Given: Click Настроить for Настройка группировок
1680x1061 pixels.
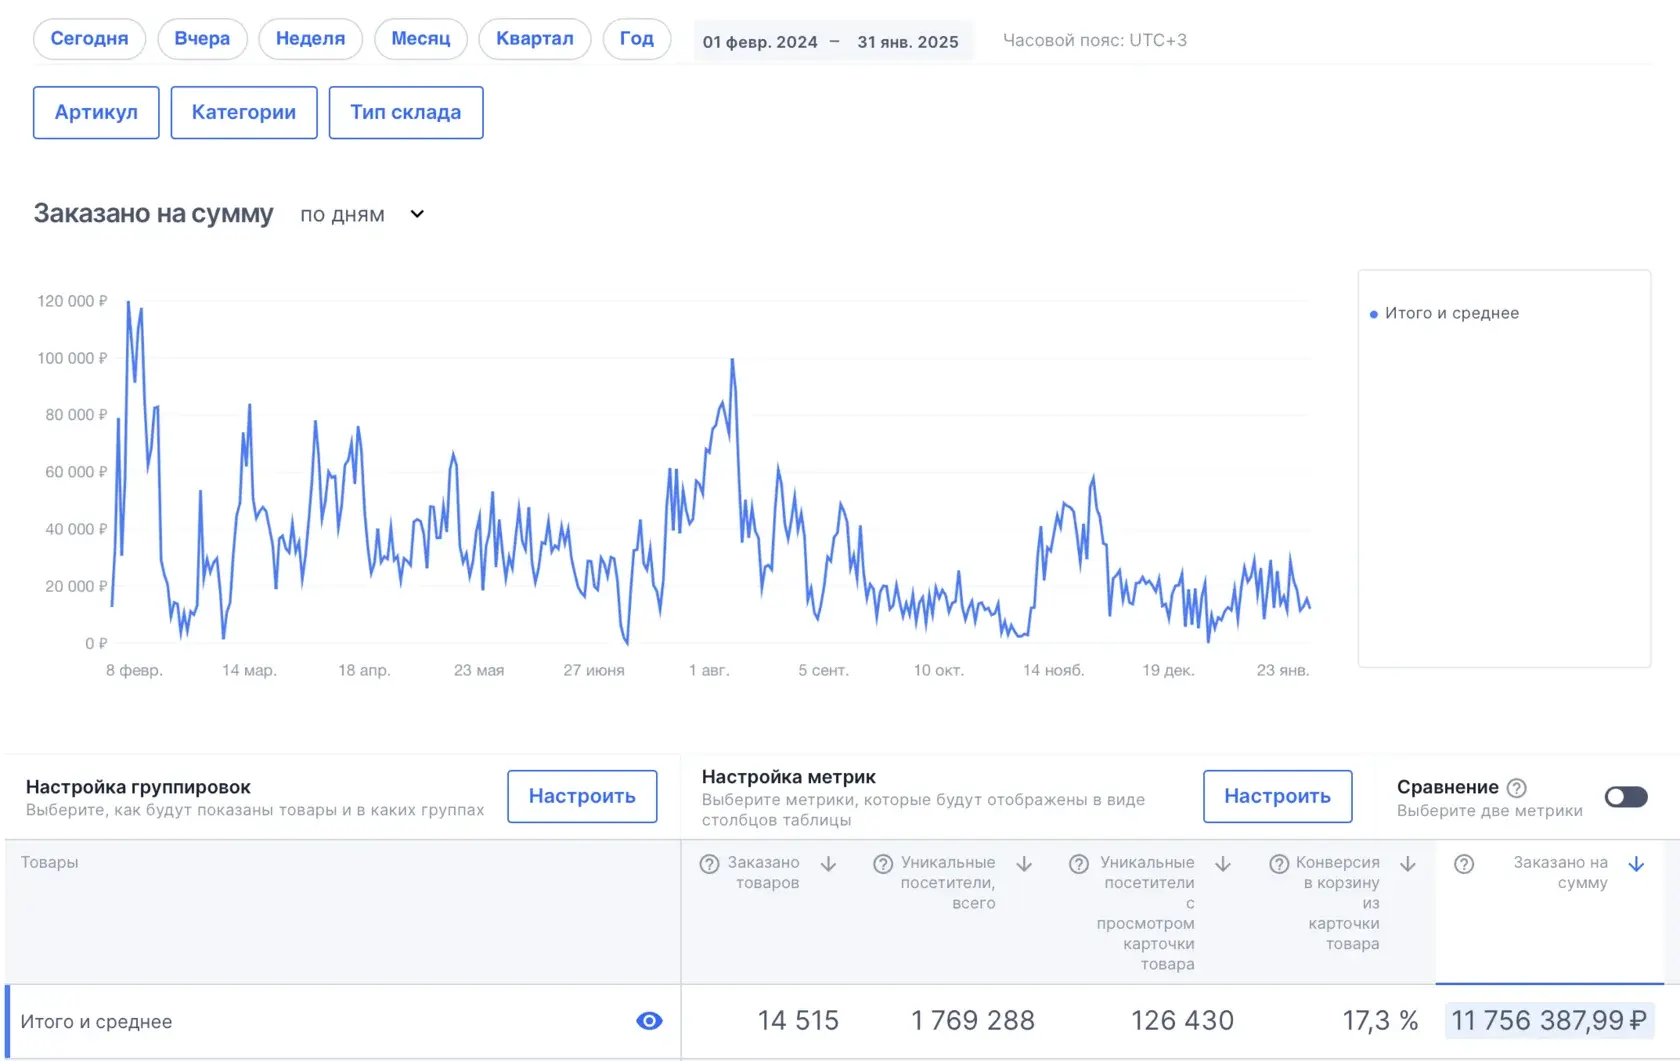Looking at the screenshot, I should click(582, 796).
